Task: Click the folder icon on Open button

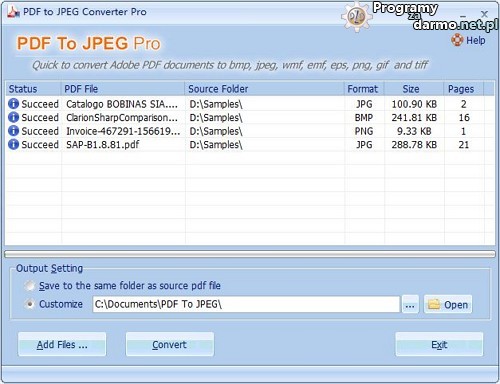Action: (434, 304)
